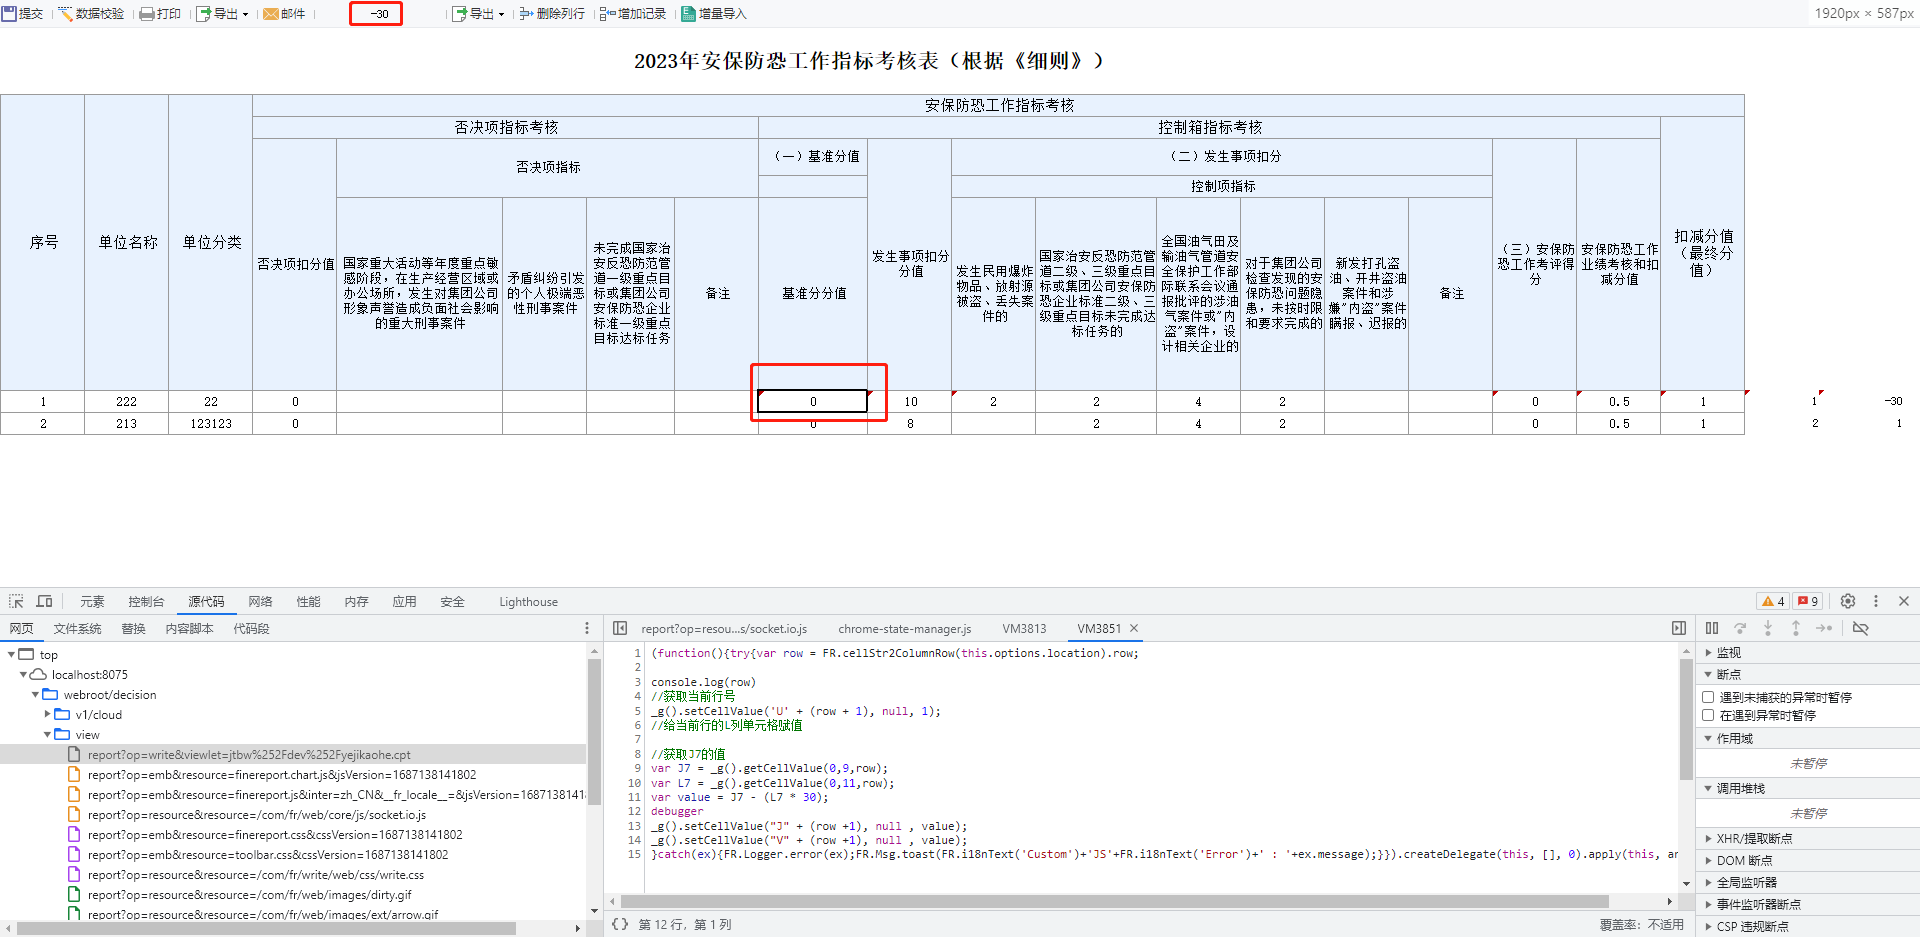Switch to 替换 overrides tab
The height and width of the screenshot is (937, 1920).
point(133,628)
